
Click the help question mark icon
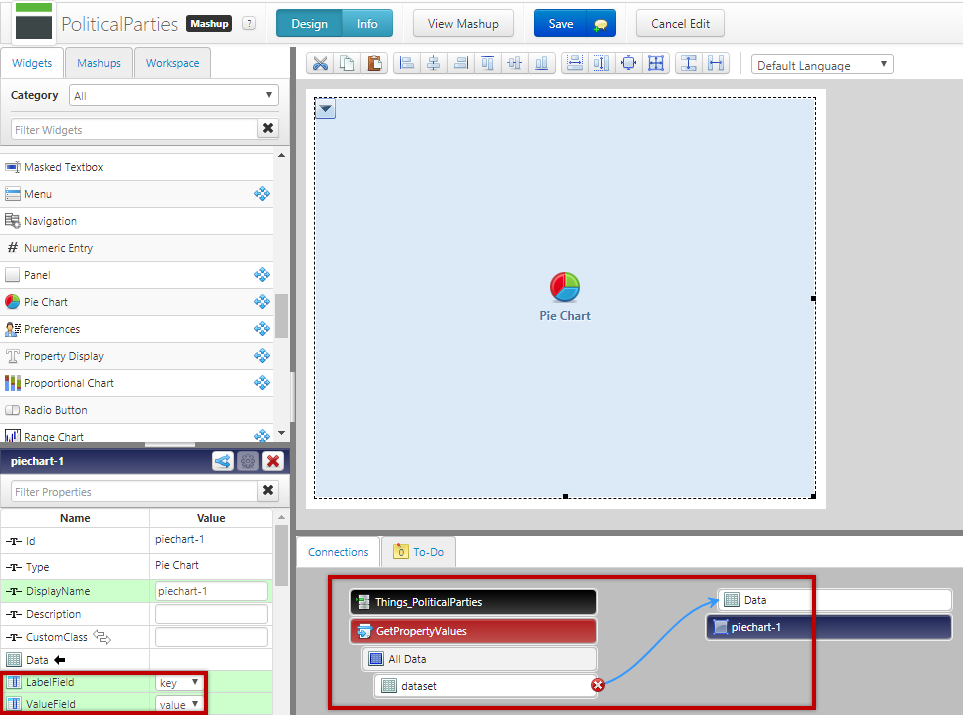click(249, 23)
